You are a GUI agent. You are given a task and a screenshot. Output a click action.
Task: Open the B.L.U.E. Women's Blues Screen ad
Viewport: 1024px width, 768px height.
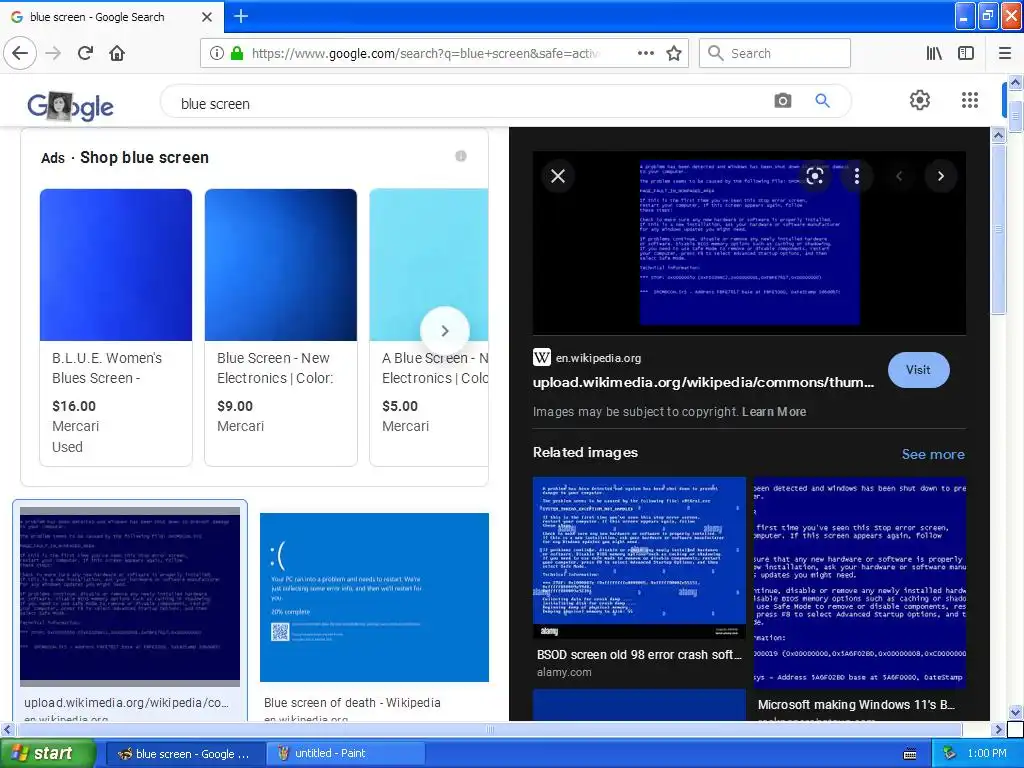(116, 327)
